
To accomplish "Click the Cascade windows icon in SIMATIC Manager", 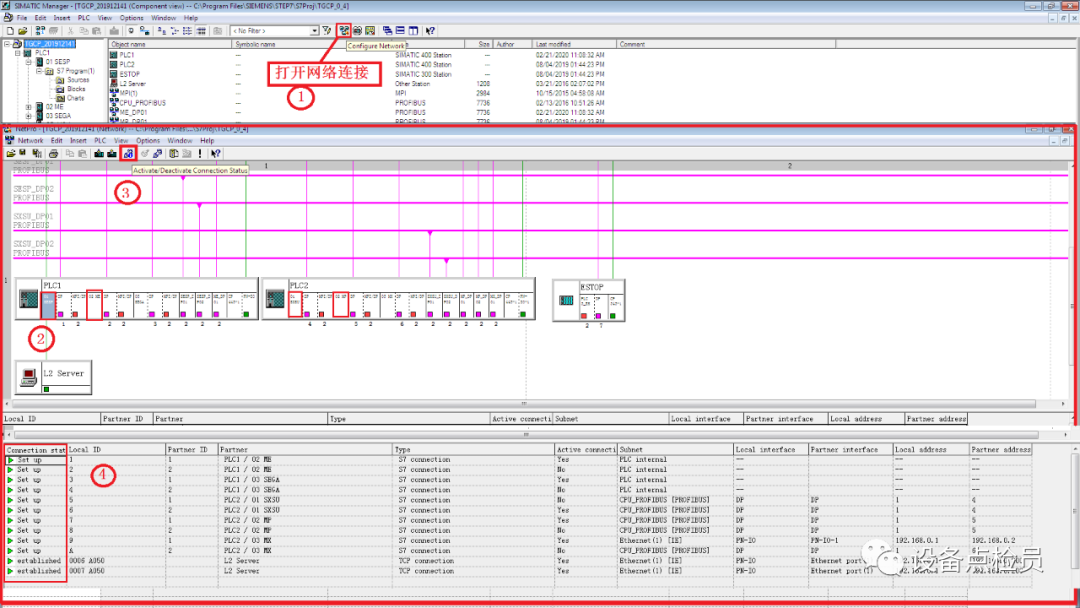I will click(387, 31).
